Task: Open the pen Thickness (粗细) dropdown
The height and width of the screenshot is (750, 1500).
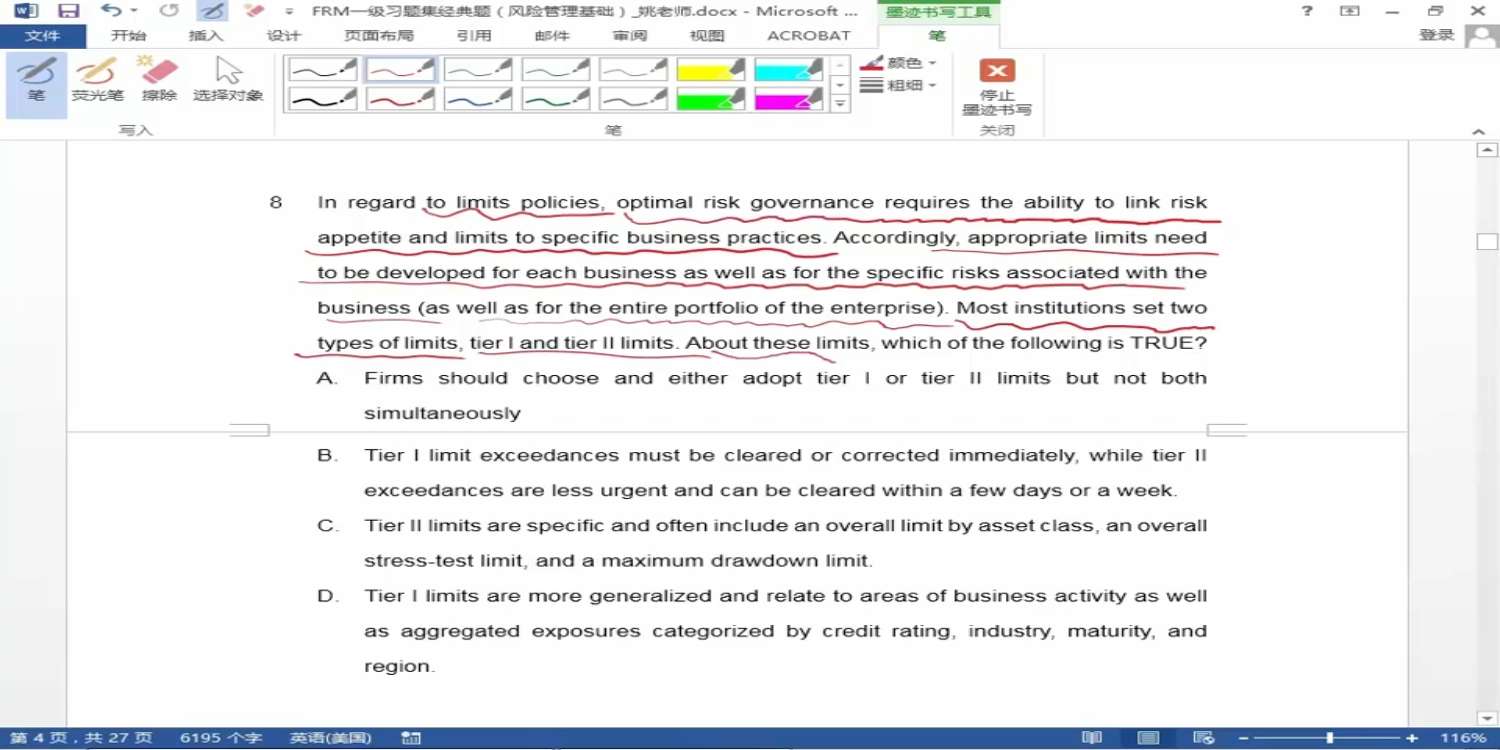Action: click(x=899, y=86)
